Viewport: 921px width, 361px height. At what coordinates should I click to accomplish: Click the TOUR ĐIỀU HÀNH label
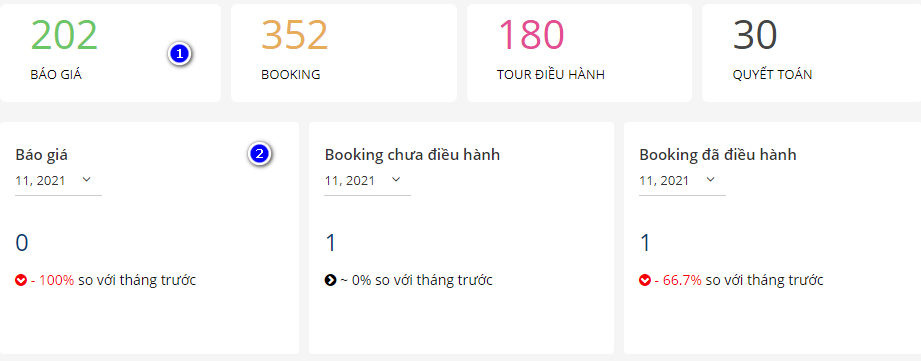click(551, 75)
